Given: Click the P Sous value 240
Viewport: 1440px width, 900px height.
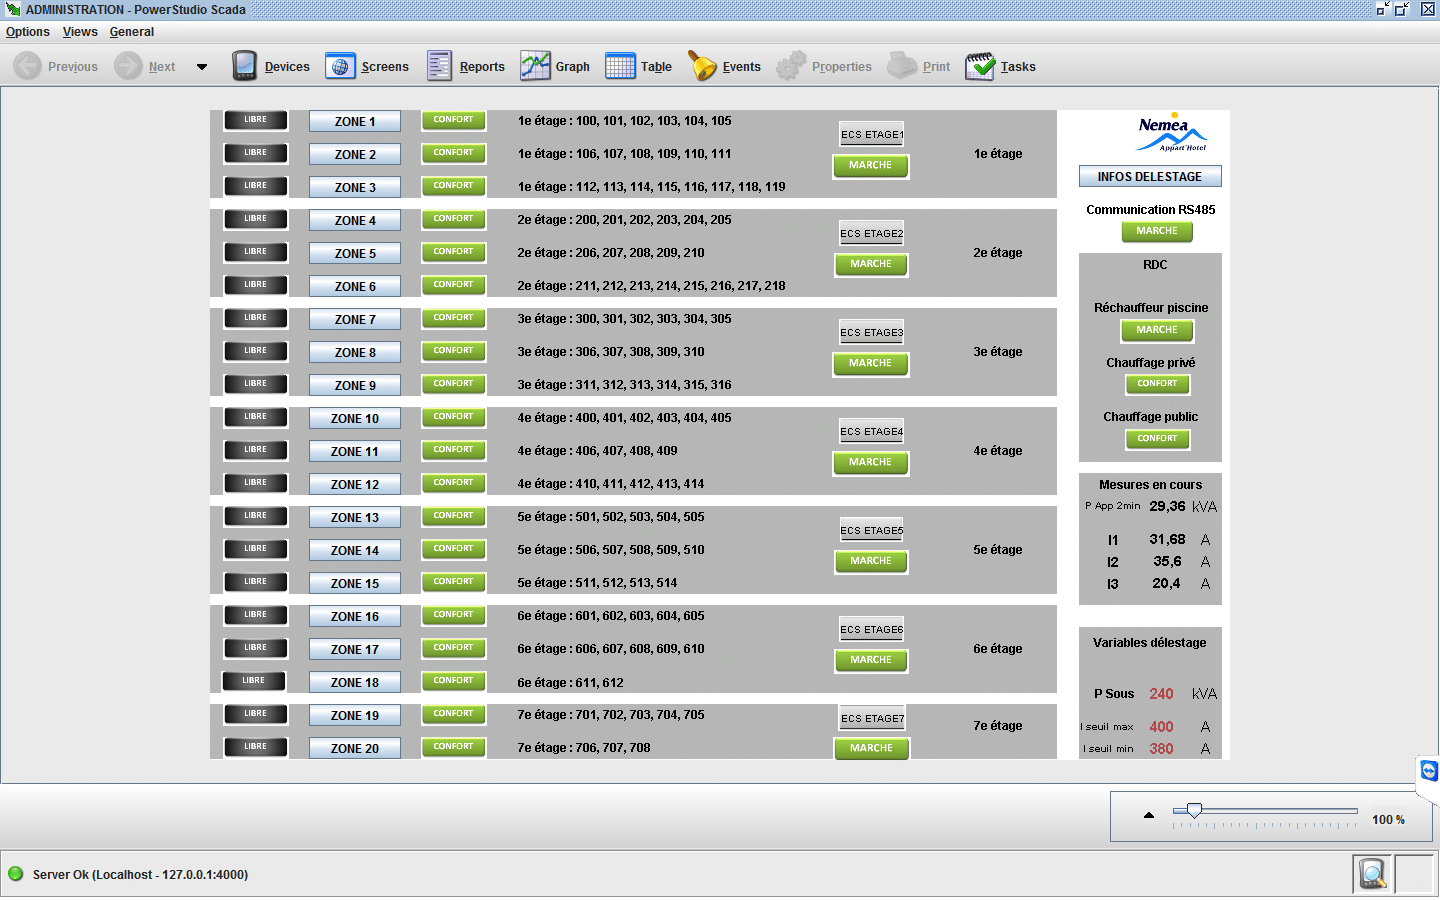Looking at the screenshot, I should (1161, 693).
